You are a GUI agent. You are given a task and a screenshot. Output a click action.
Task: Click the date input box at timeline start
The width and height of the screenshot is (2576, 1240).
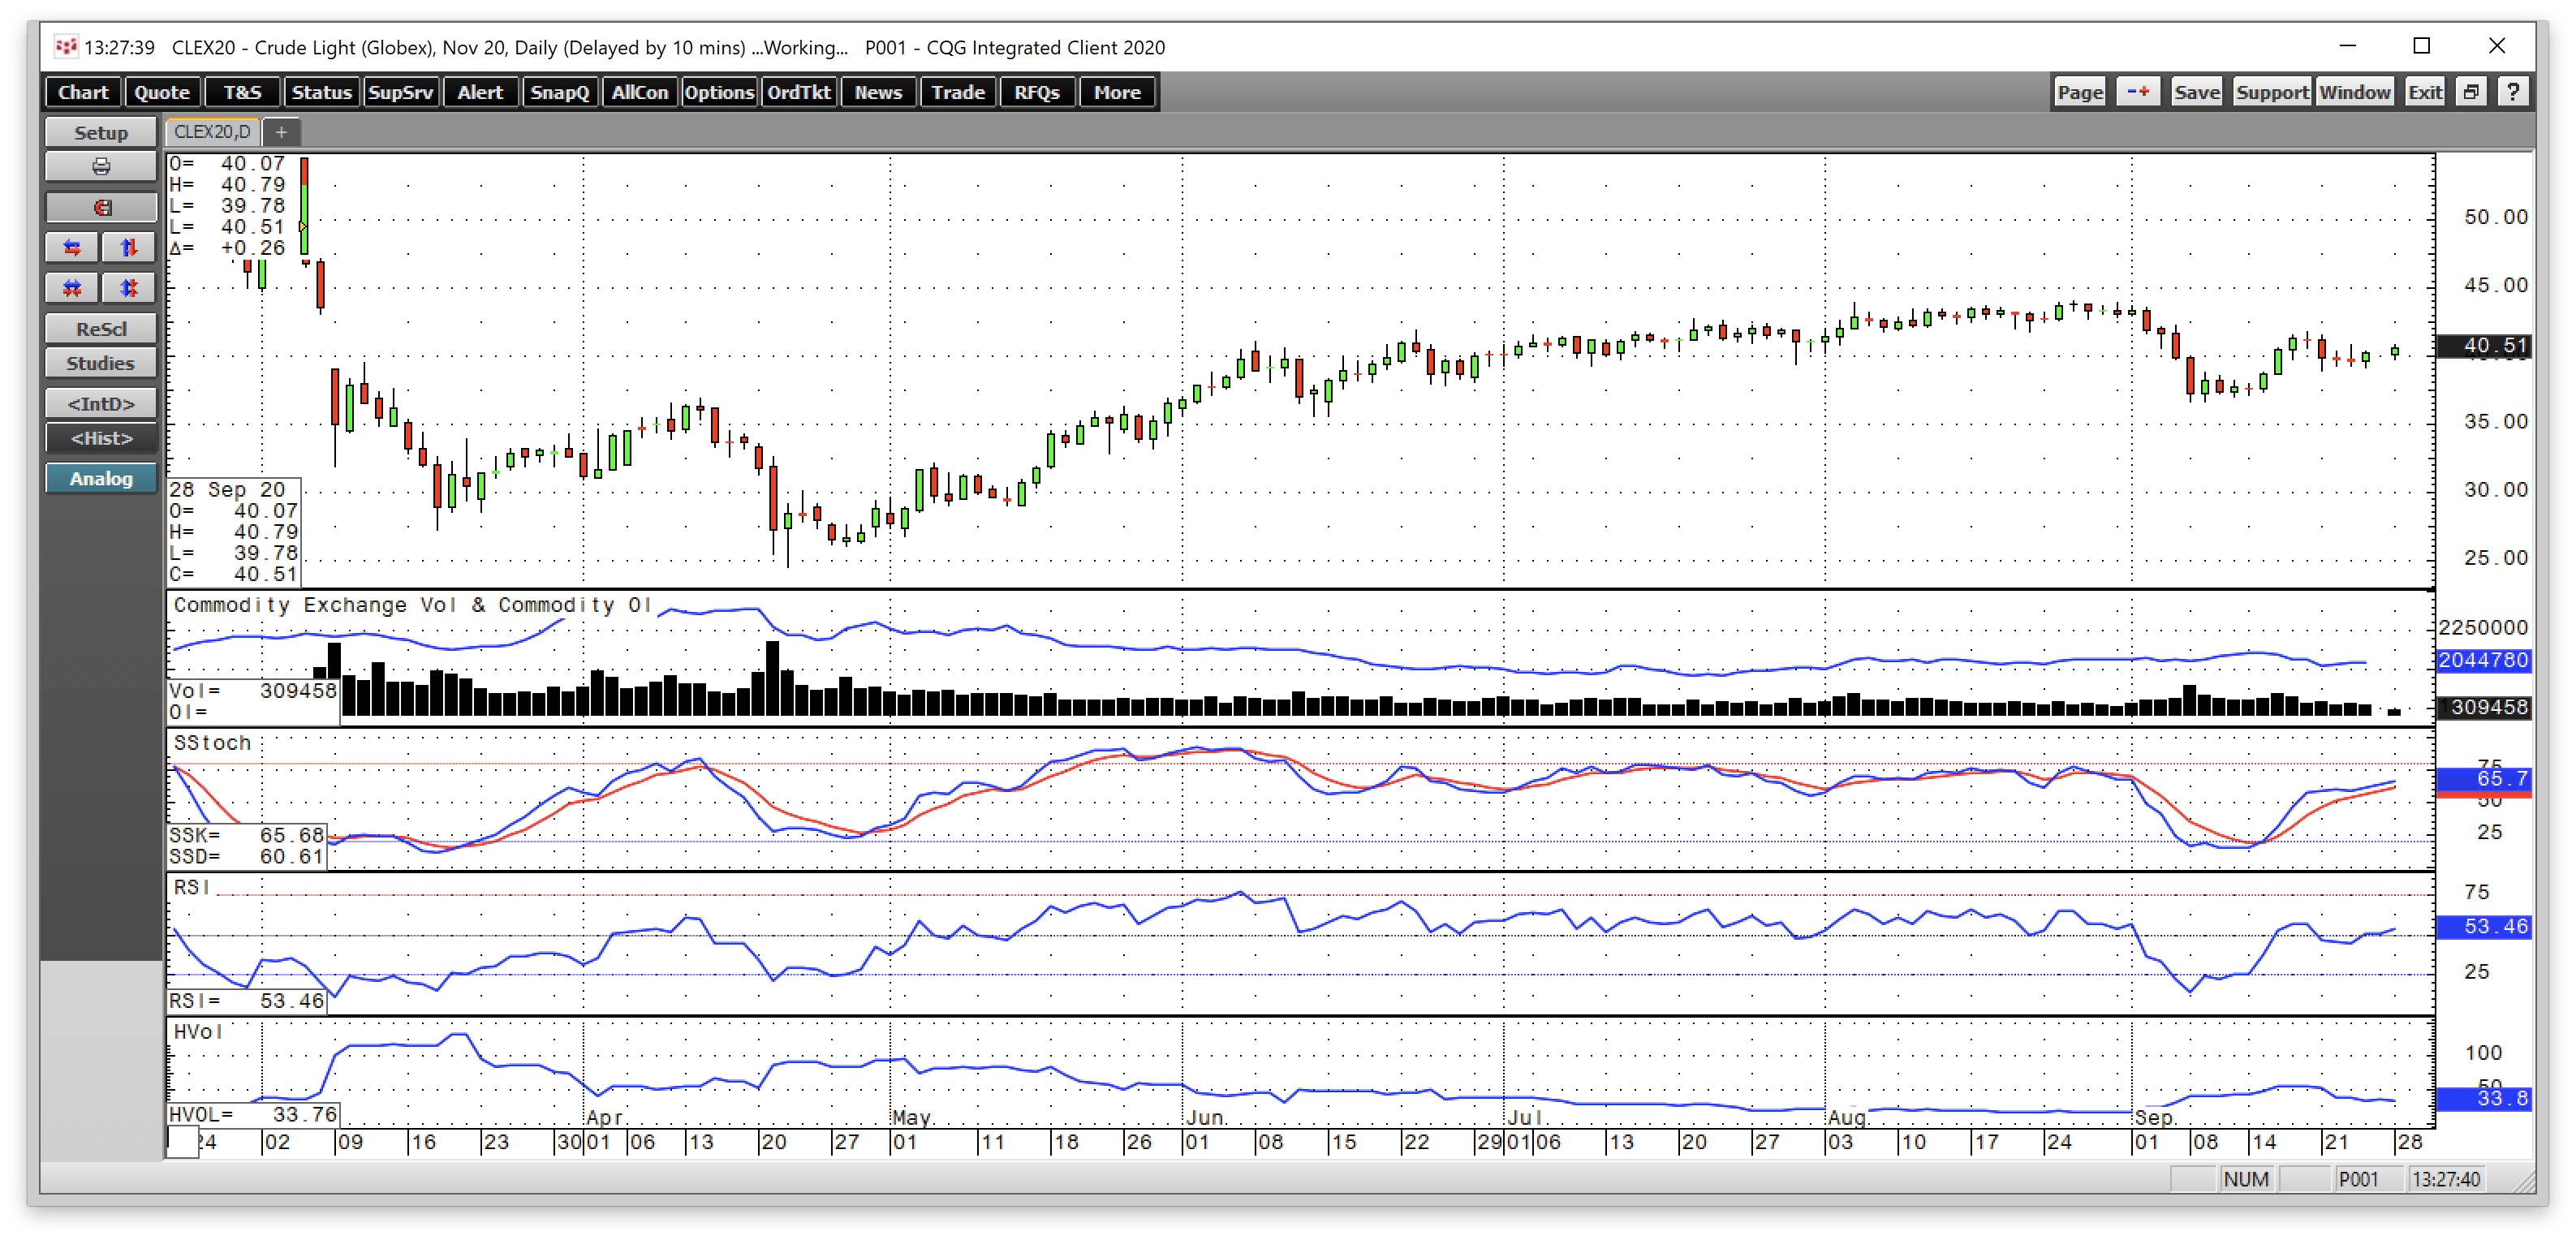(182, 1142)
